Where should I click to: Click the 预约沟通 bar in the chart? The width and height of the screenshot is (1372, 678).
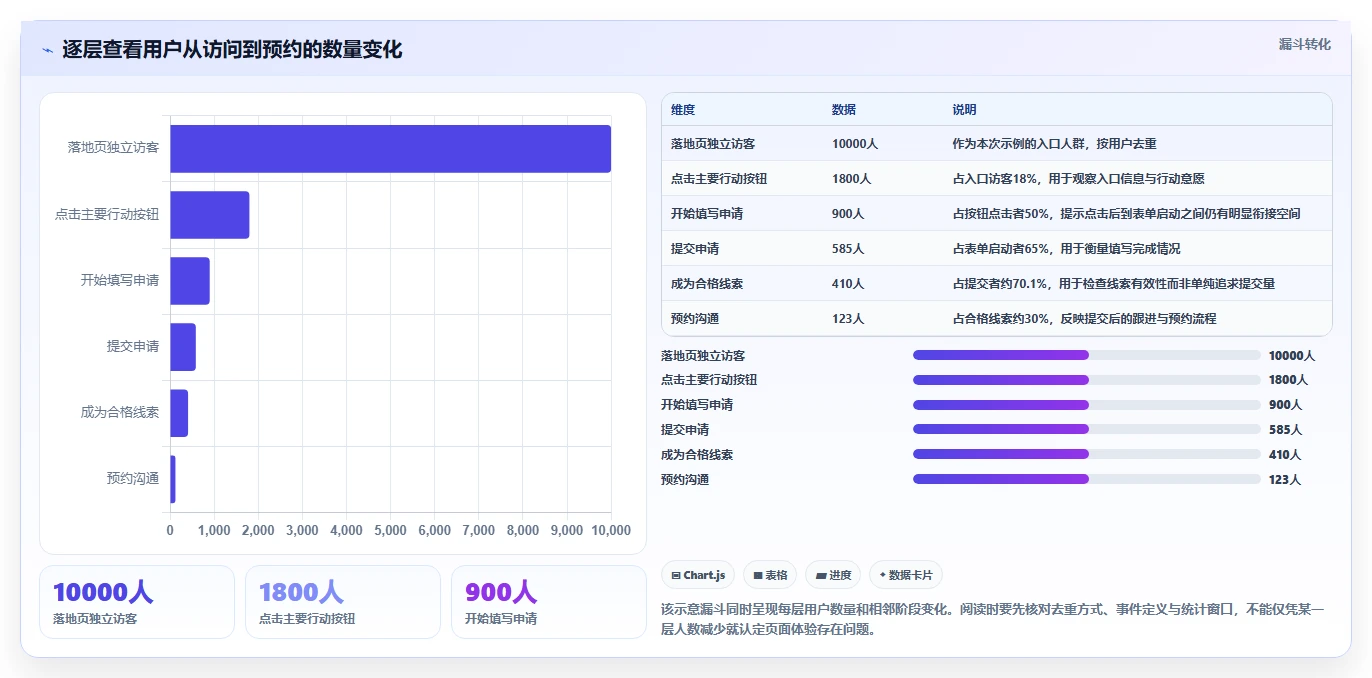pyautogui.click(x=173, y=479)
